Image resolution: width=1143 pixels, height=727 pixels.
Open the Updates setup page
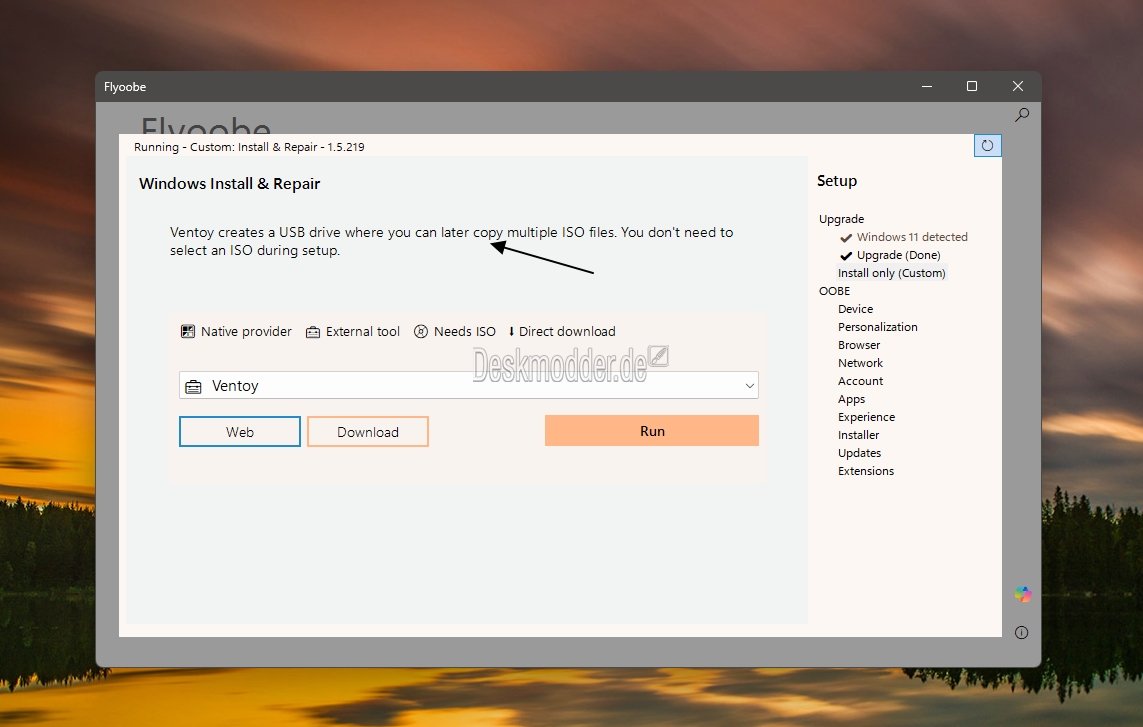[859, 453]
